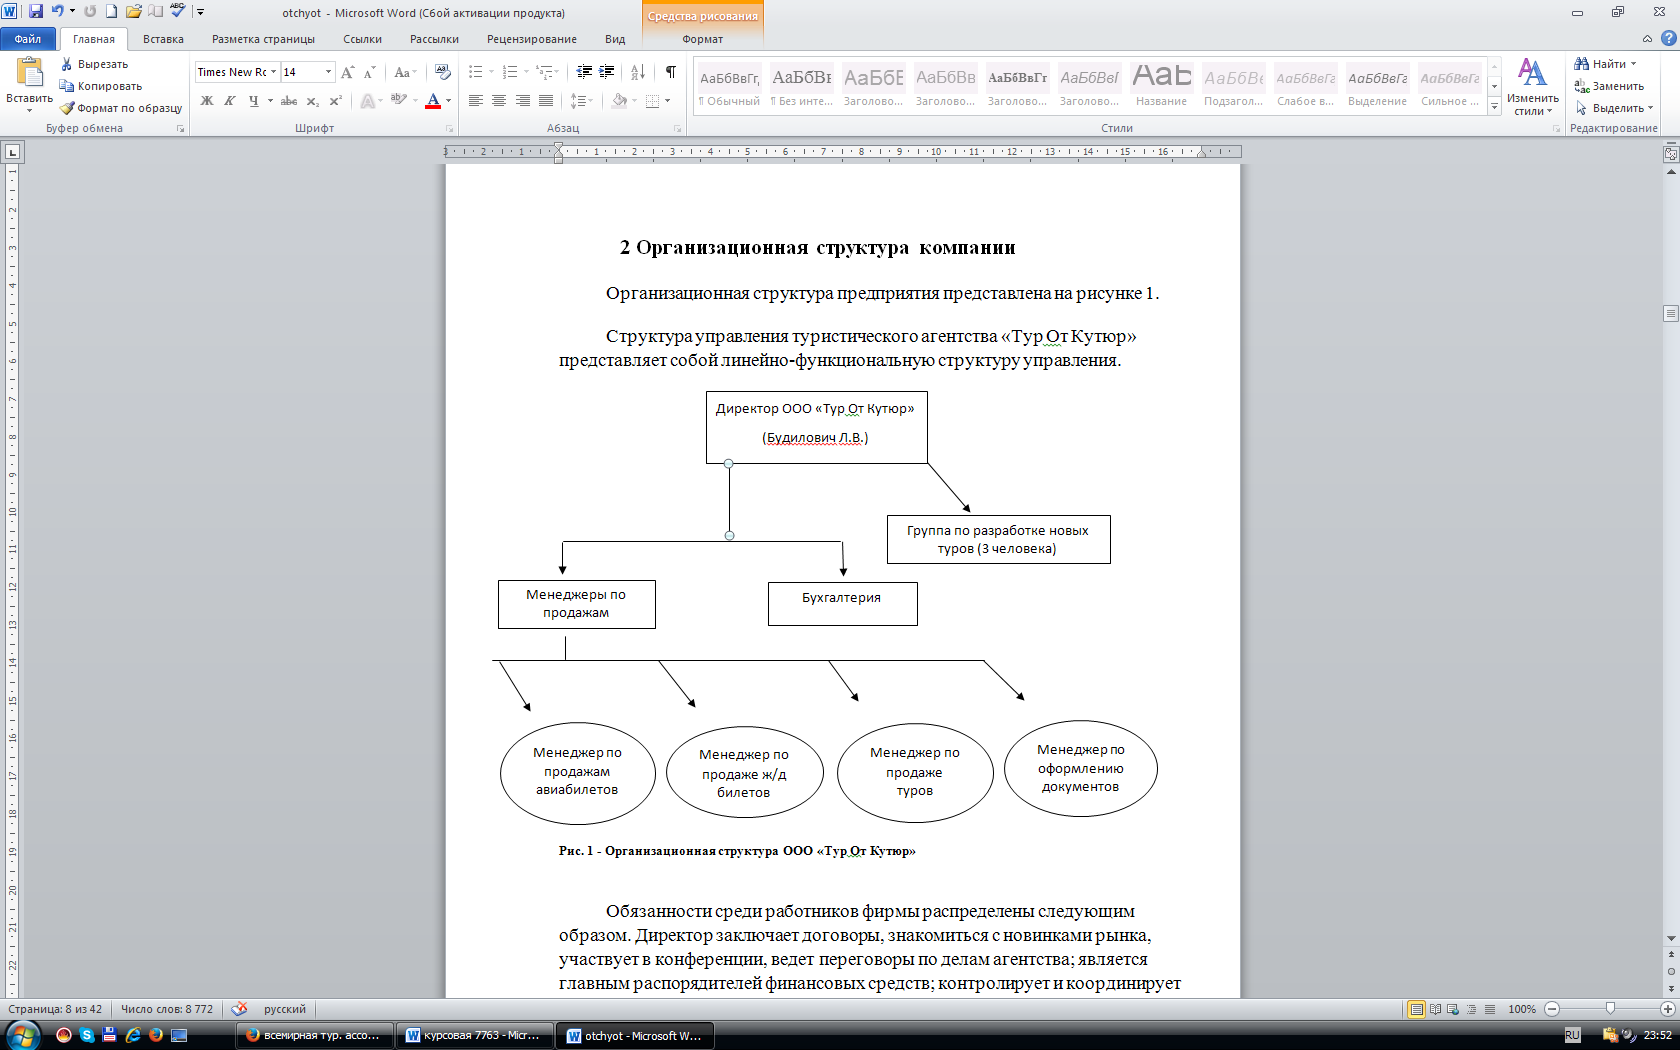Switch to the Ссылки tab
The width and height of the screenshot is (1680, 1050).
pos(362,39)
